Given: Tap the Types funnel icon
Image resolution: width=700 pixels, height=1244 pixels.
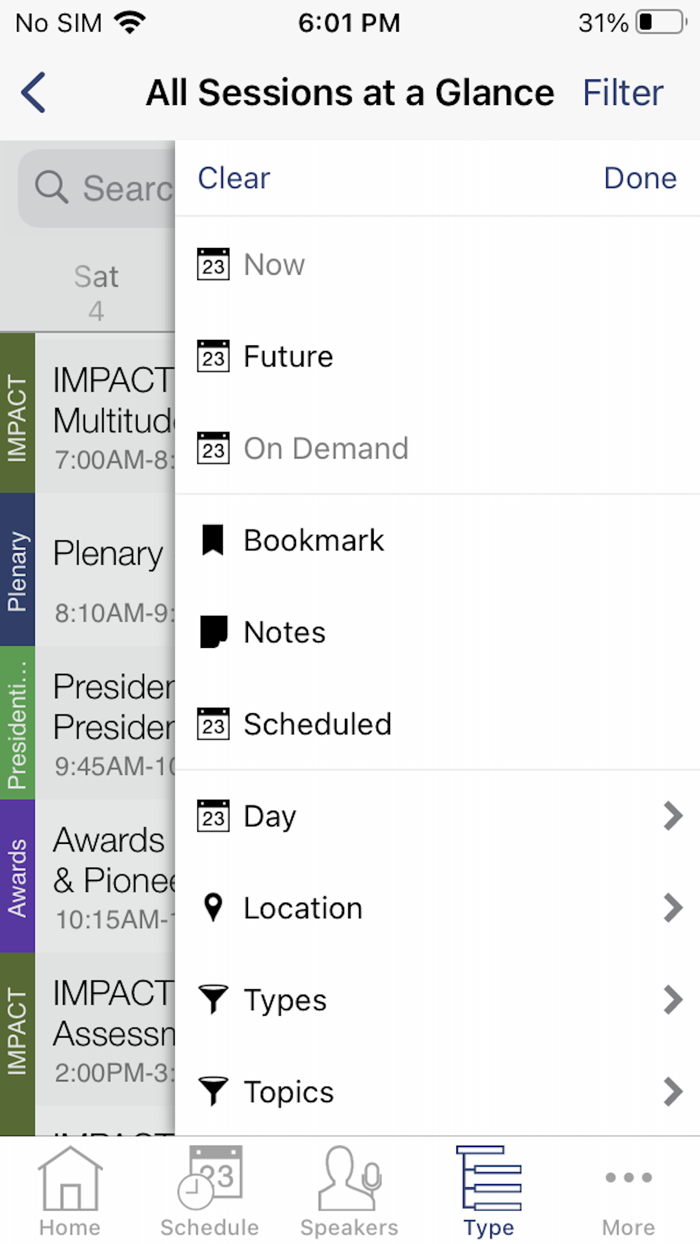Looking at the screenshot, I should (213, 1000).
